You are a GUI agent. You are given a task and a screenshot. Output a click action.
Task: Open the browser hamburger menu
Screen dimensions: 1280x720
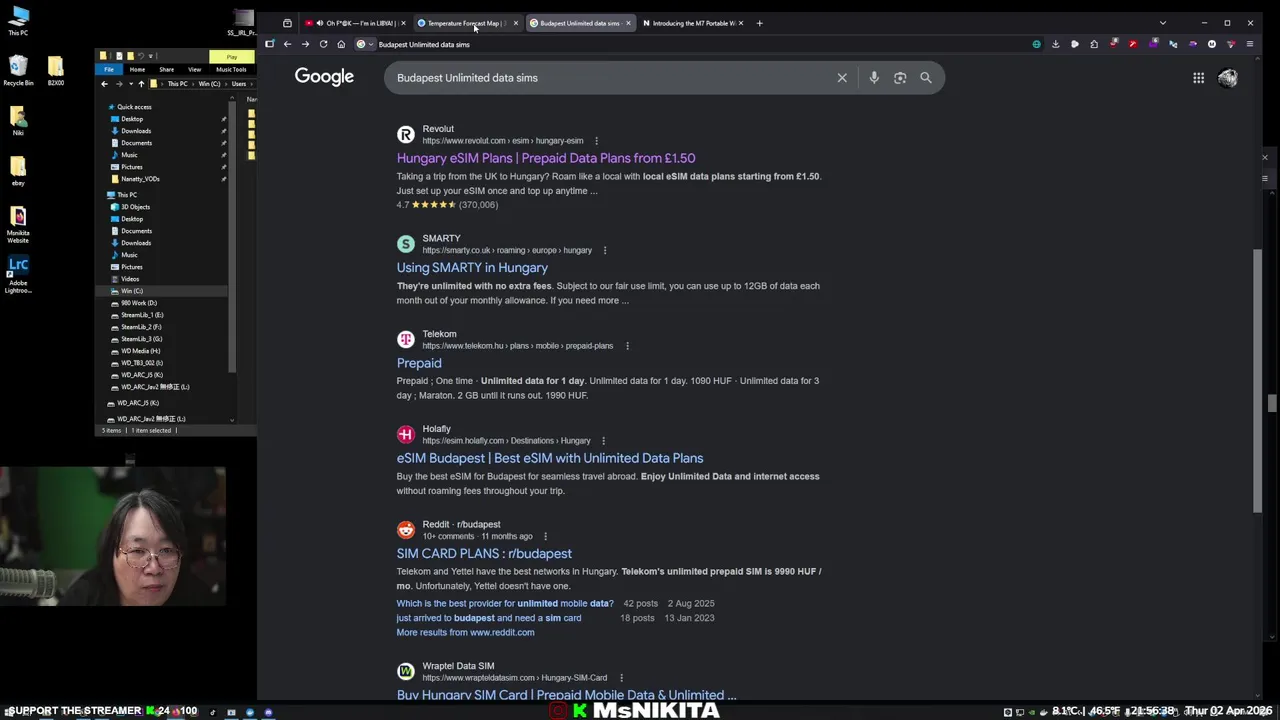tap(1250, 44)
